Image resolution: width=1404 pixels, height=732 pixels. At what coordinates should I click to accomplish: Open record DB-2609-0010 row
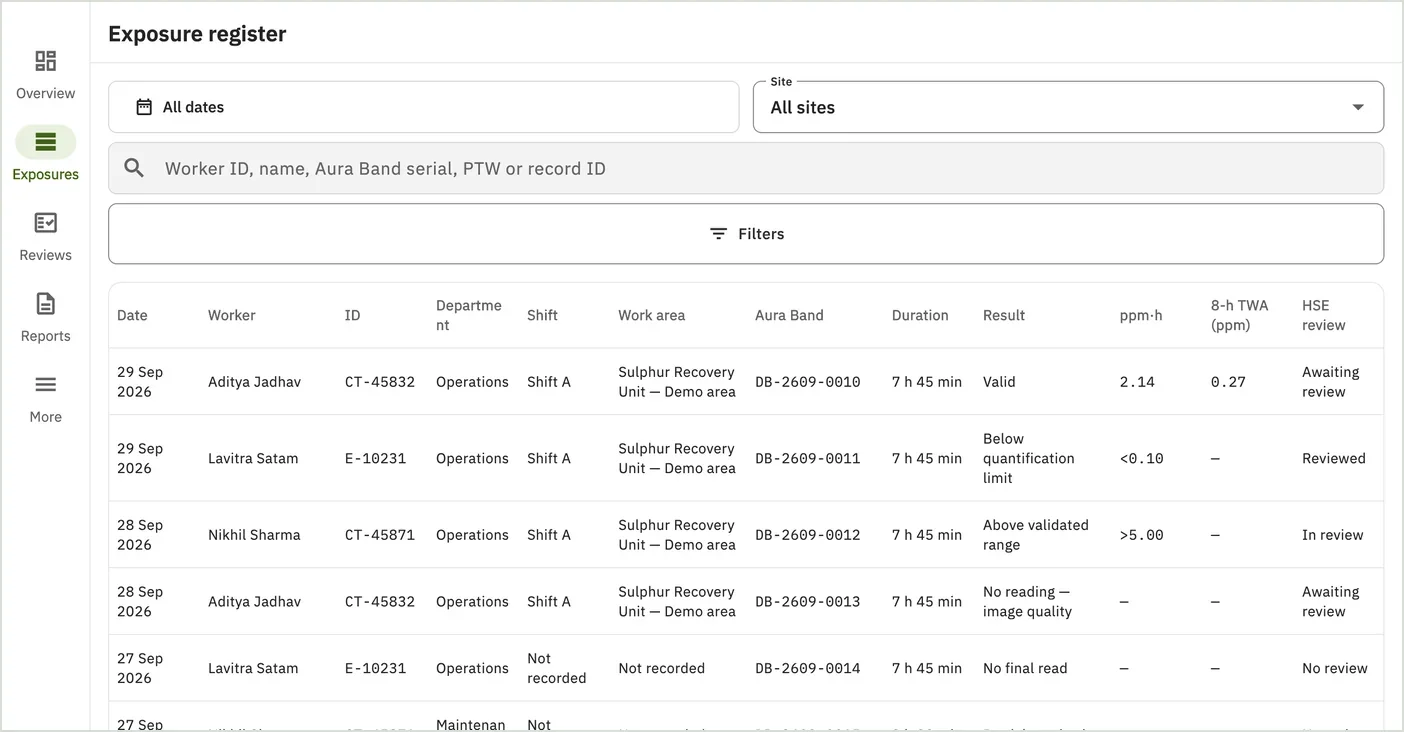click(x=746, y=382)
